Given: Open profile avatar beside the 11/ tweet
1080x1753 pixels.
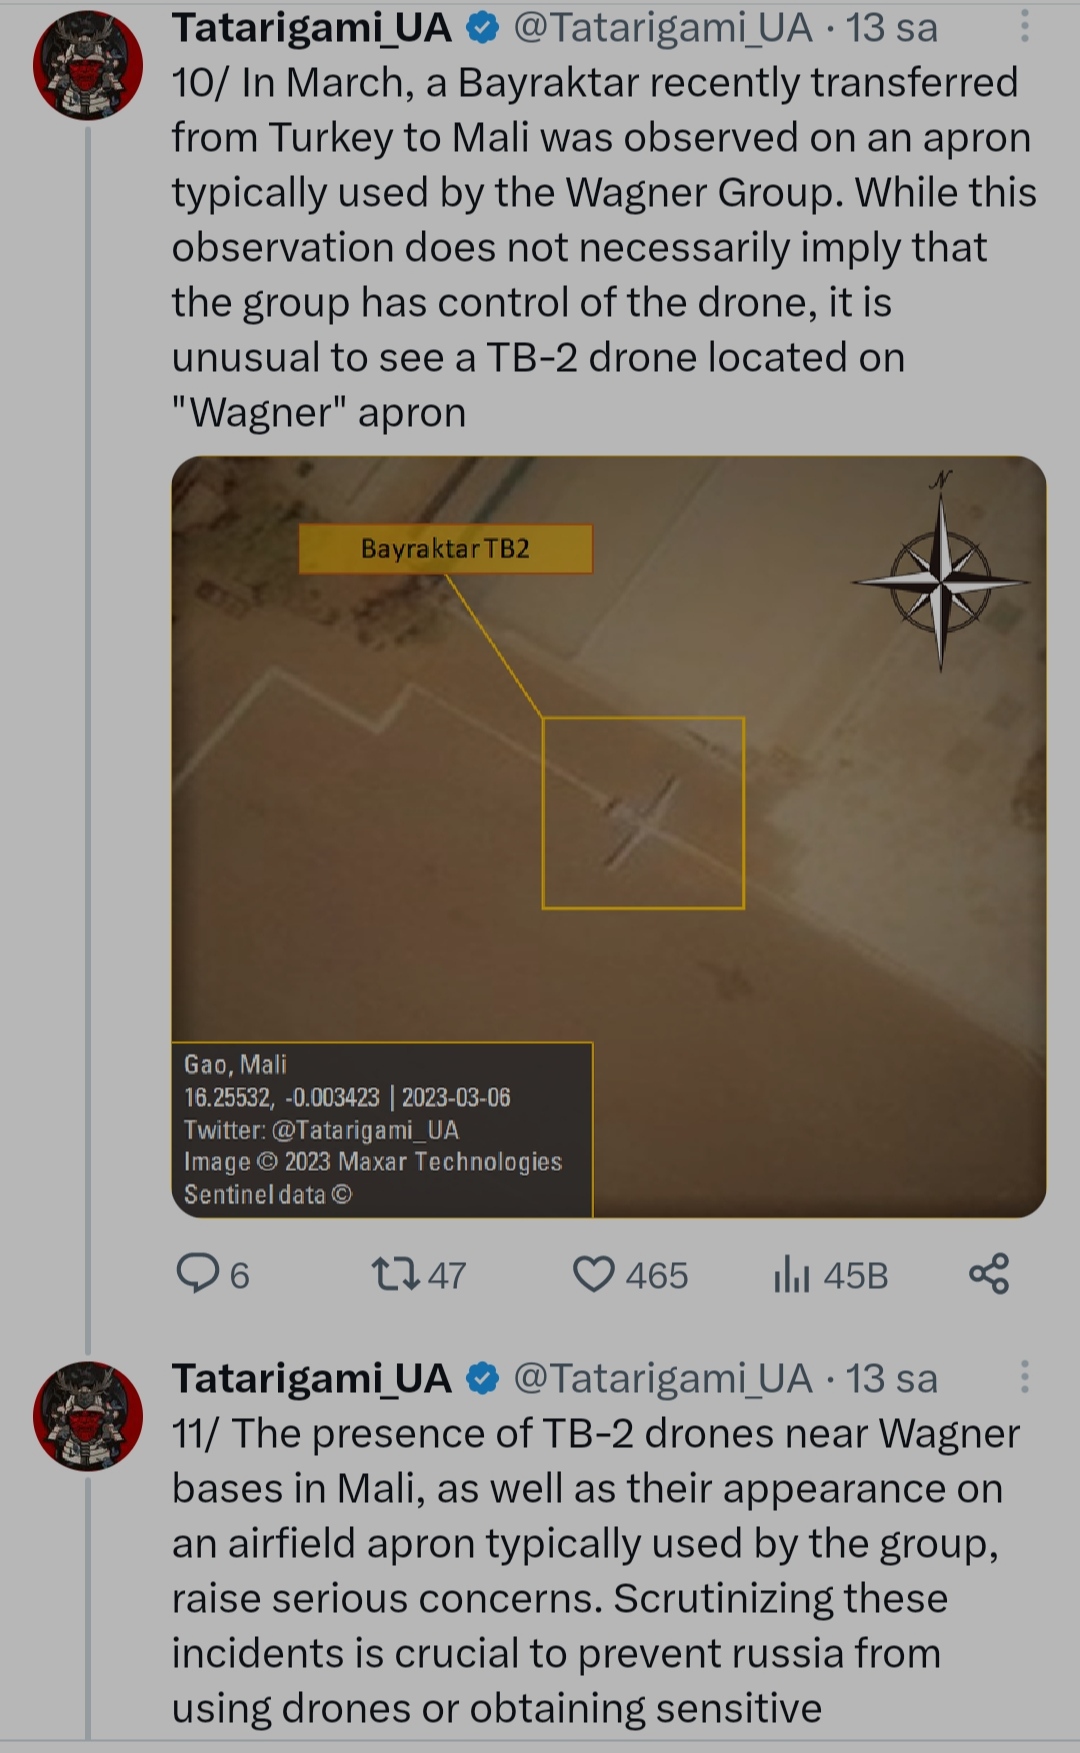Looking at the screenshot, I should click(x=88, y=1416).
